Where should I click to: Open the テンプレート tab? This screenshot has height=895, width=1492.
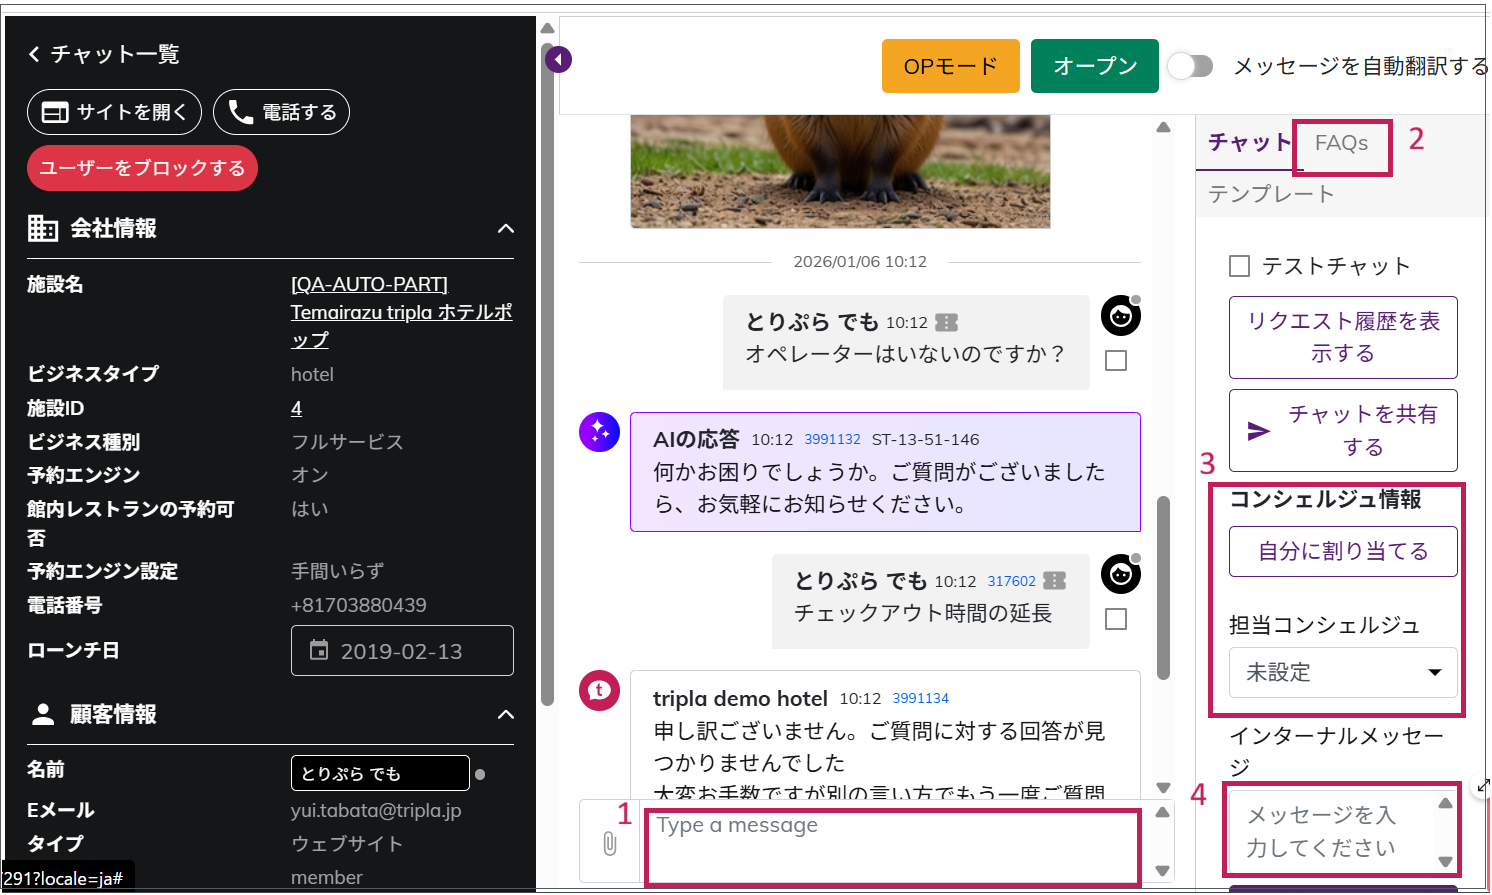1271,194
